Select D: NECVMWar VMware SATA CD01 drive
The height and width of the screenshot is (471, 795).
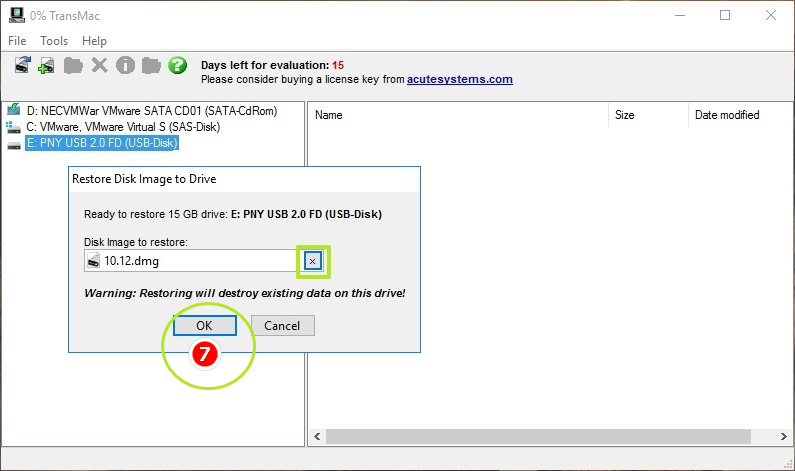[x=152, y=111]
